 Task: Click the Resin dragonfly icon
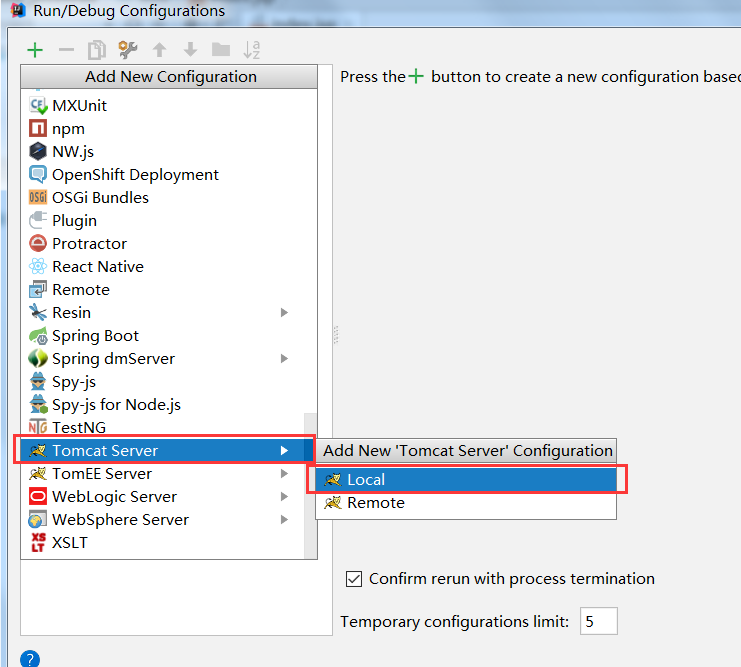[38, 312]
